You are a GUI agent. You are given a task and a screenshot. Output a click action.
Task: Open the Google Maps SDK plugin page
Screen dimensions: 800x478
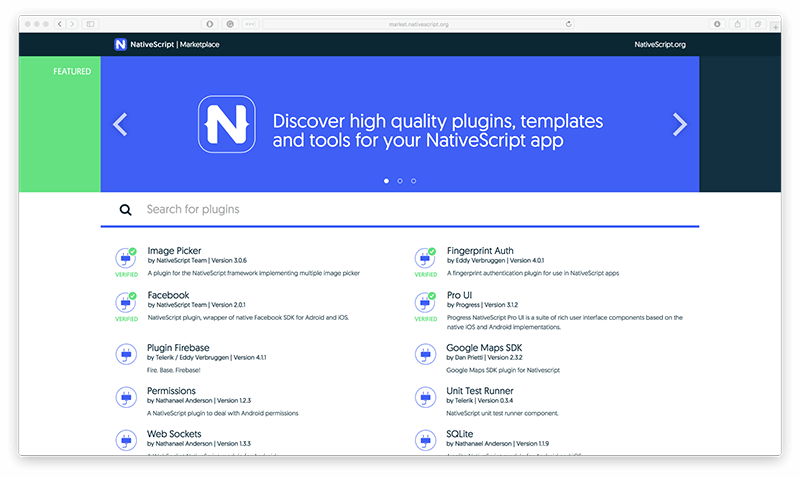click(x=484, y=347)
